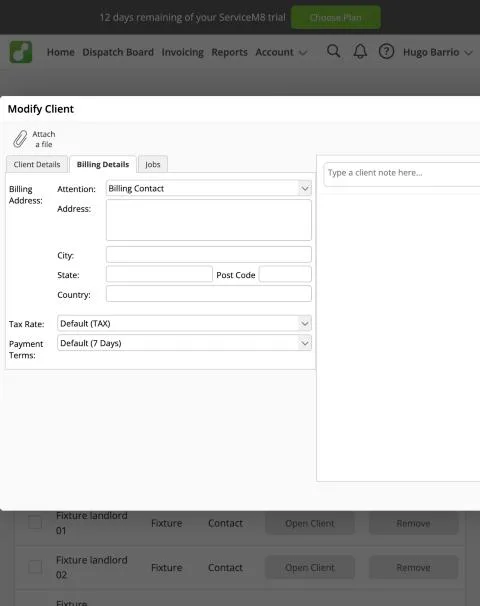This screenshot has height=606, width=480.
Task: Open the Attention Billing Contact dropdown
Action: click(x=209, y=189)
